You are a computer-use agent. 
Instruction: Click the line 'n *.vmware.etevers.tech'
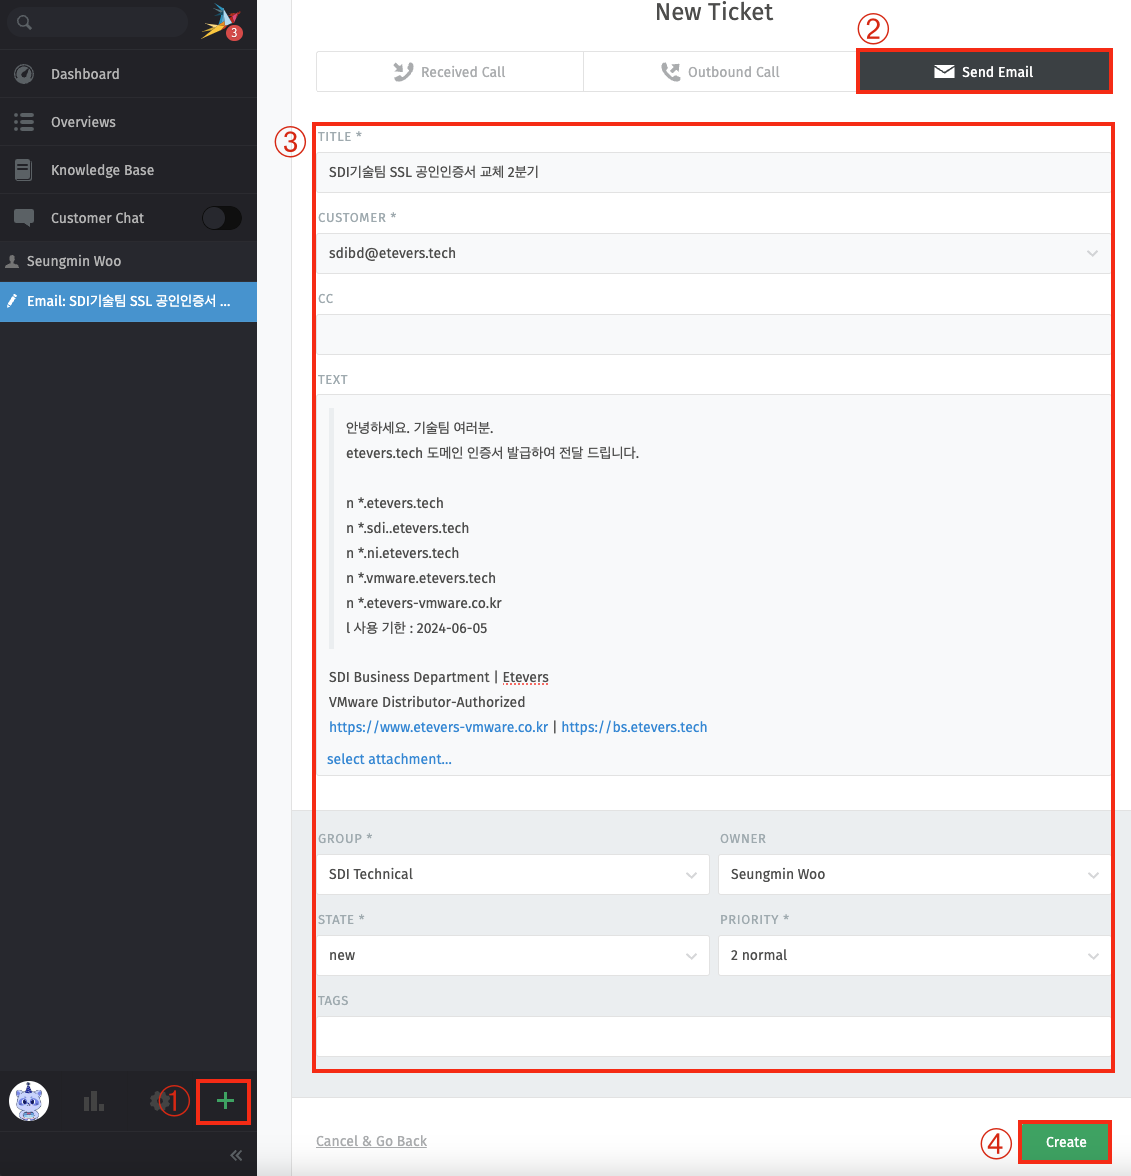pyautogui.click(x=421, y=578)
